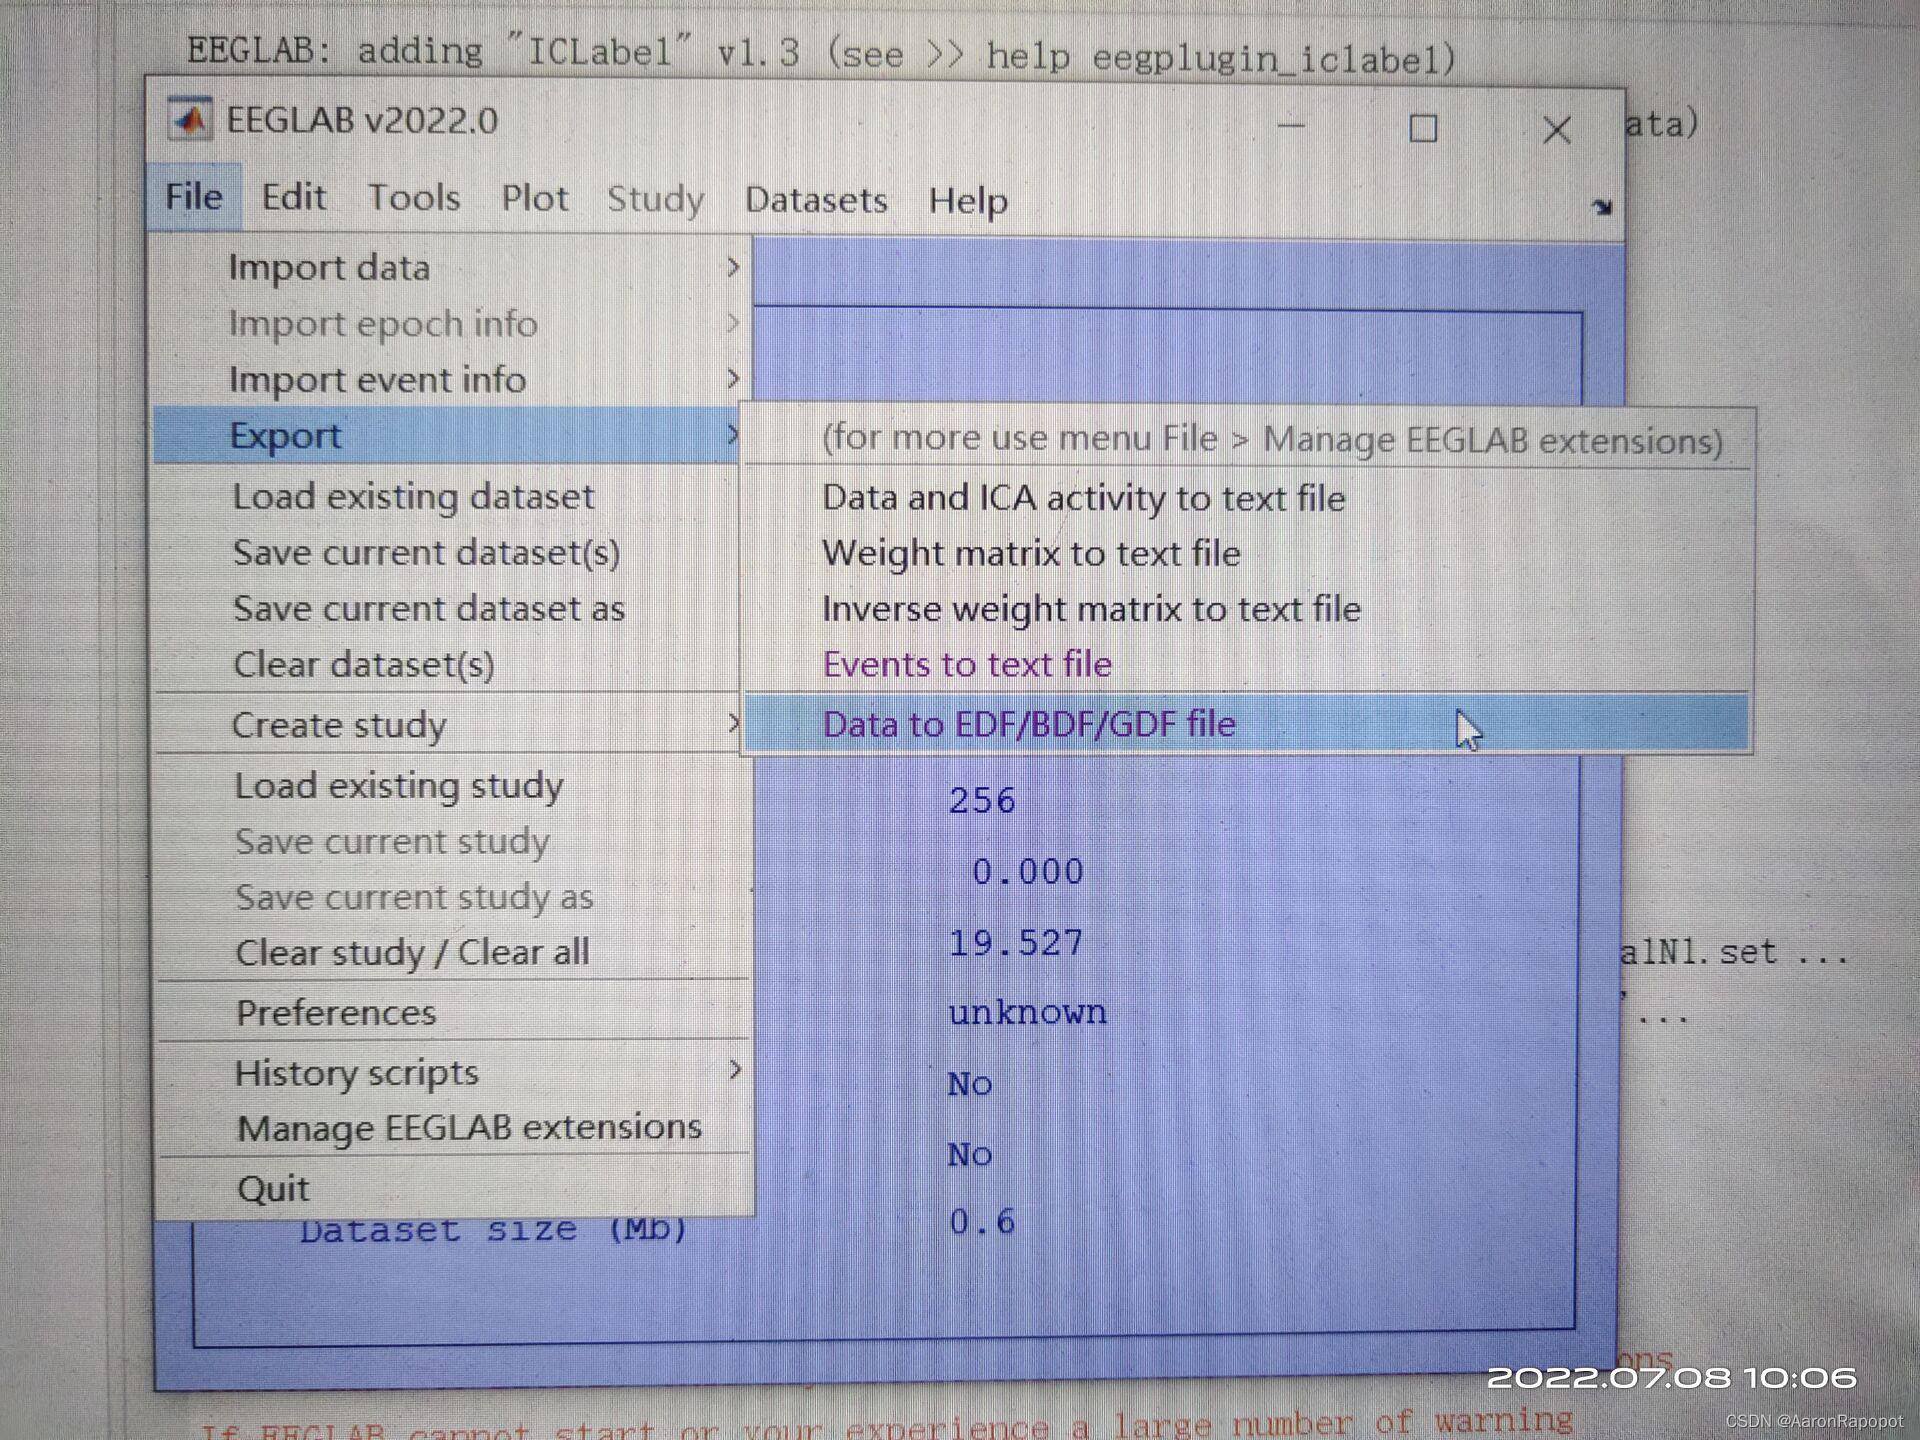
Task: Expand the History scripts submenu
Action: coord(452,1072)
